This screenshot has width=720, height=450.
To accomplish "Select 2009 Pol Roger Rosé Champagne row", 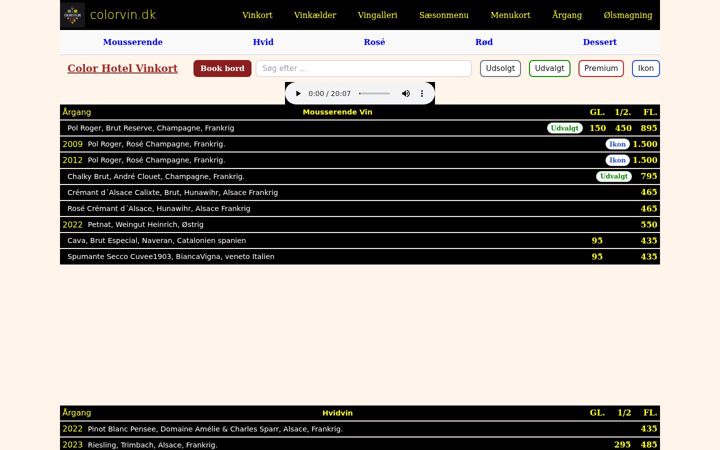I will point(360,144).
